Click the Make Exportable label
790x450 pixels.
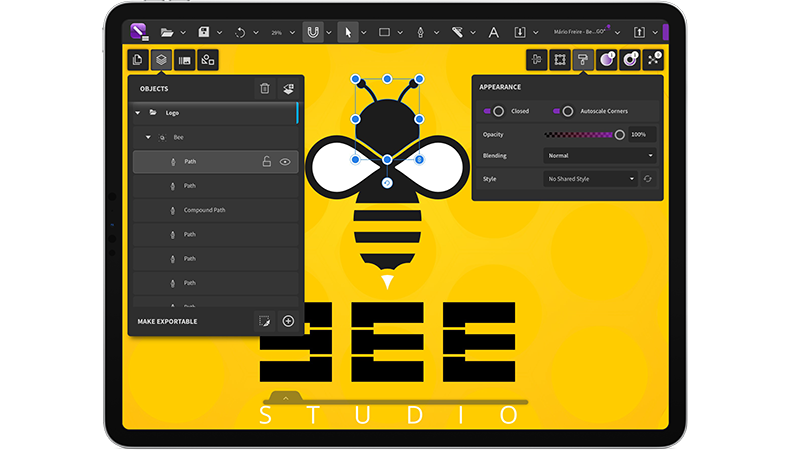167,322
